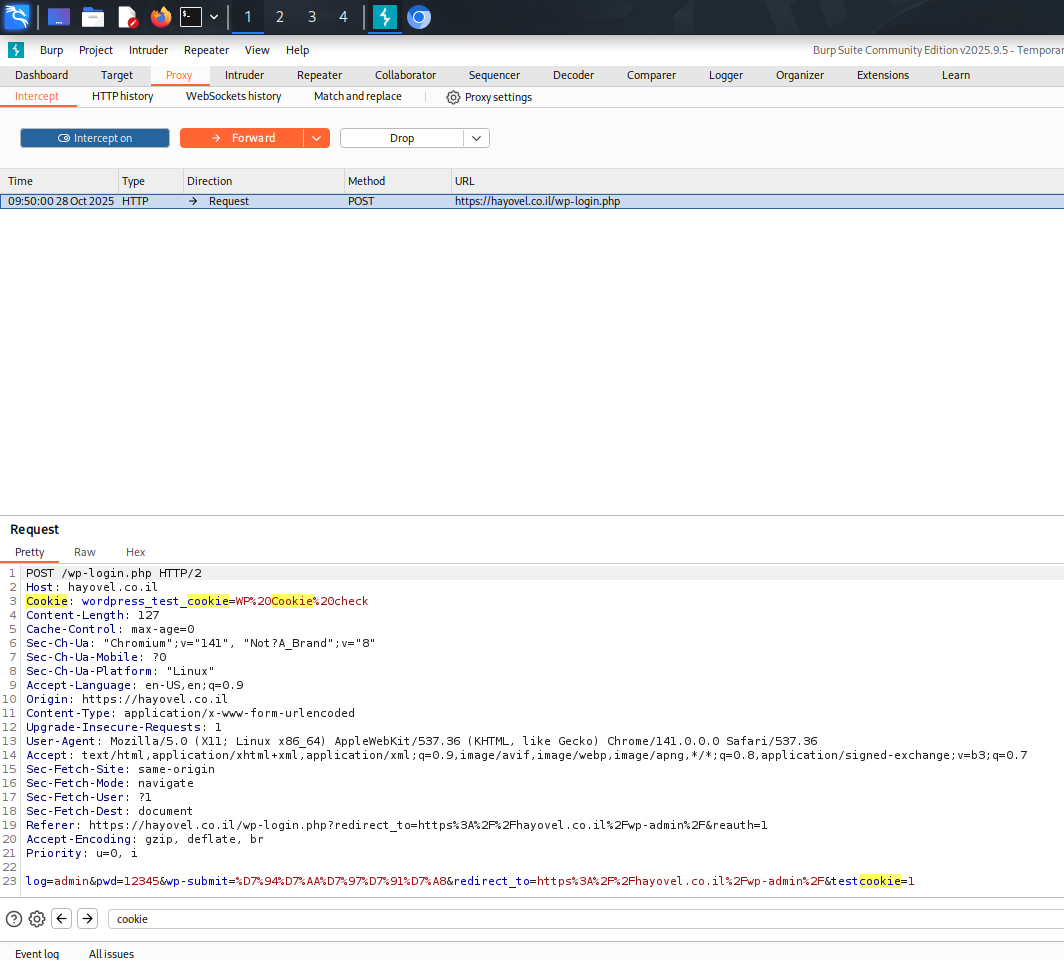
Task: Open the WebSockets history sub-tab
Action: (x=233, y=96)
